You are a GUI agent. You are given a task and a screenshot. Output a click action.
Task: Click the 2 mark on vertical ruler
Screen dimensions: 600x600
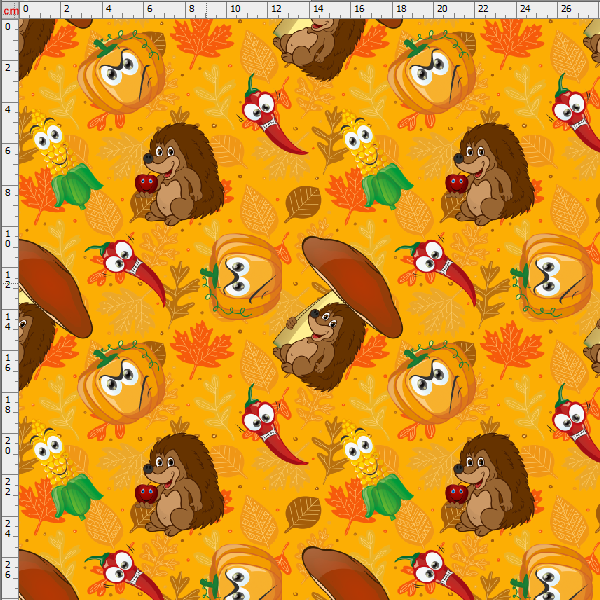pos(8,68)
